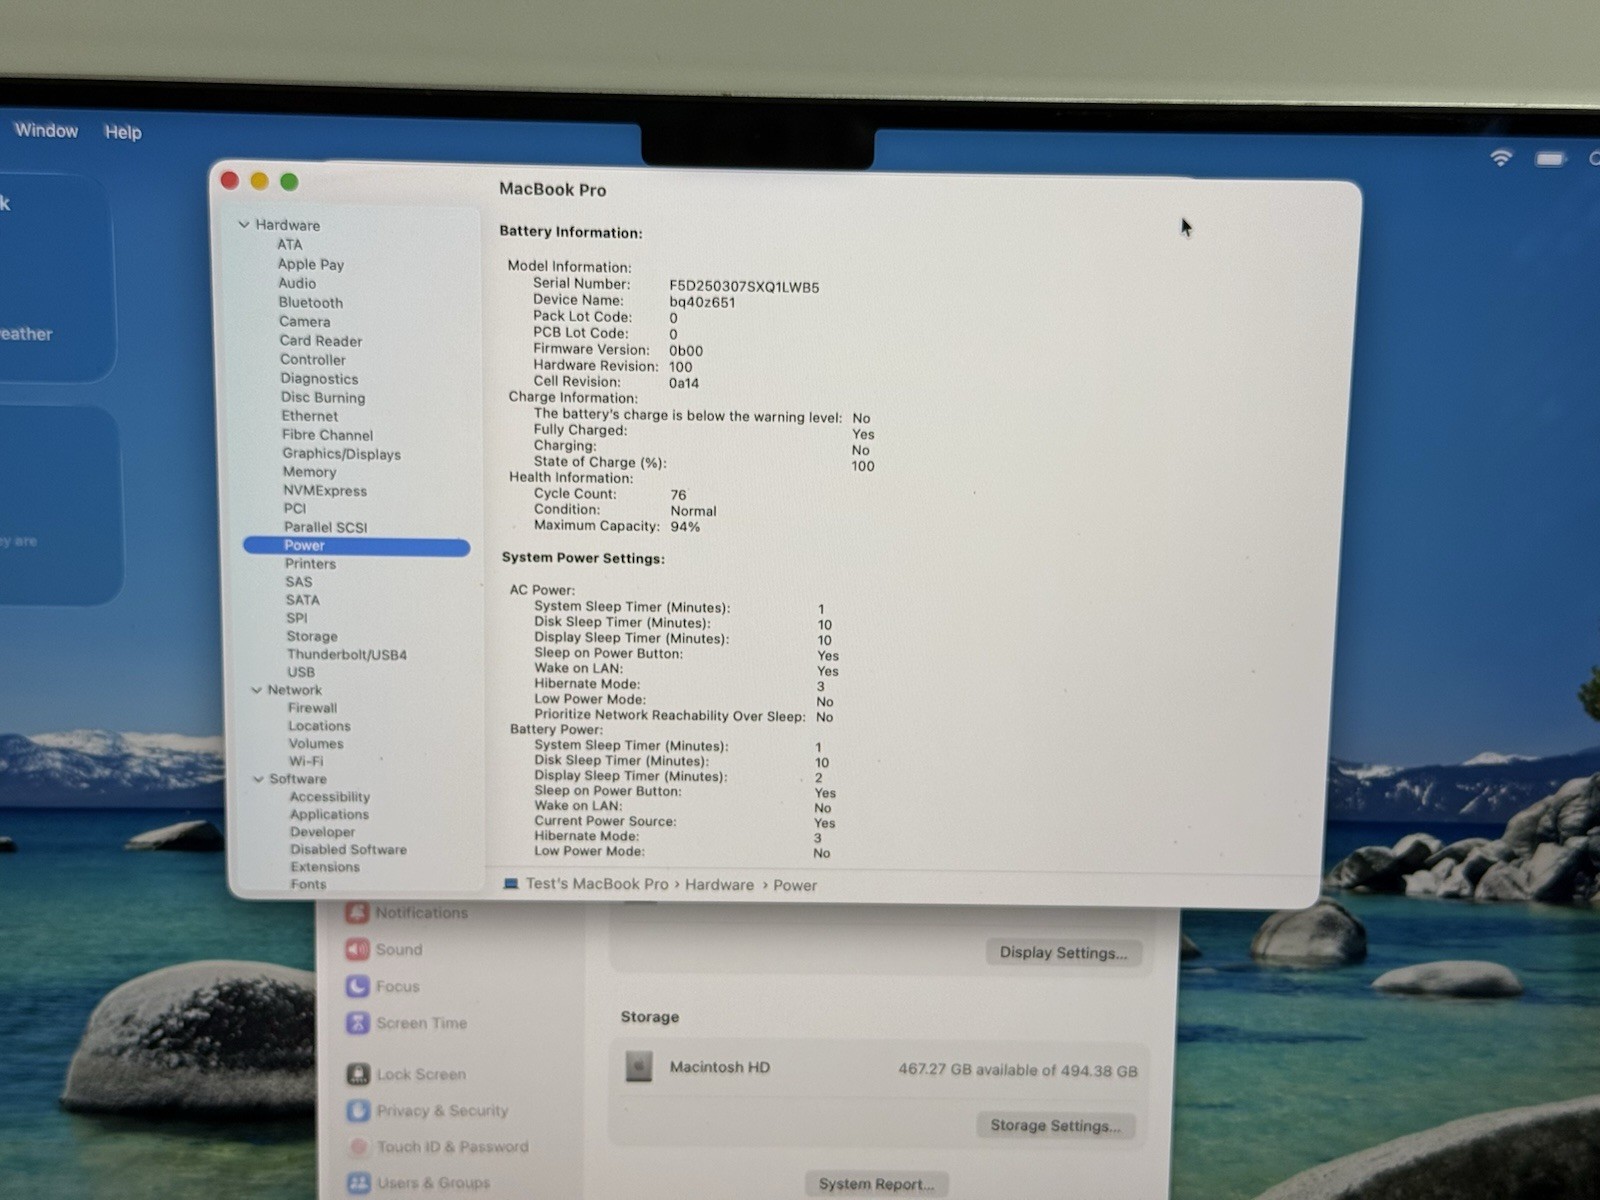Select the highlighted Power sidebar item
The height and width of the screenshot is (1200, 1600).
click(356, 546)
